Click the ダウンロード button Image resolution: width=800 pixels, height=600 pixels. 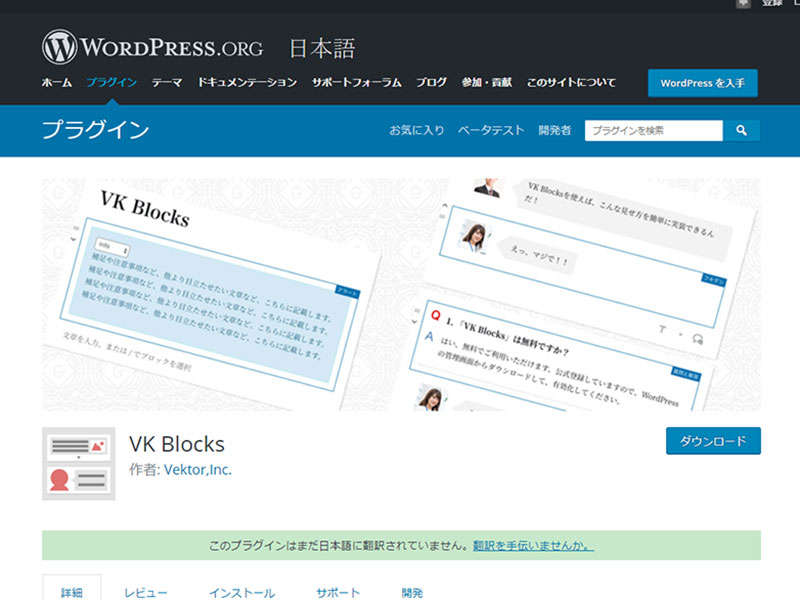click(713, 441)
